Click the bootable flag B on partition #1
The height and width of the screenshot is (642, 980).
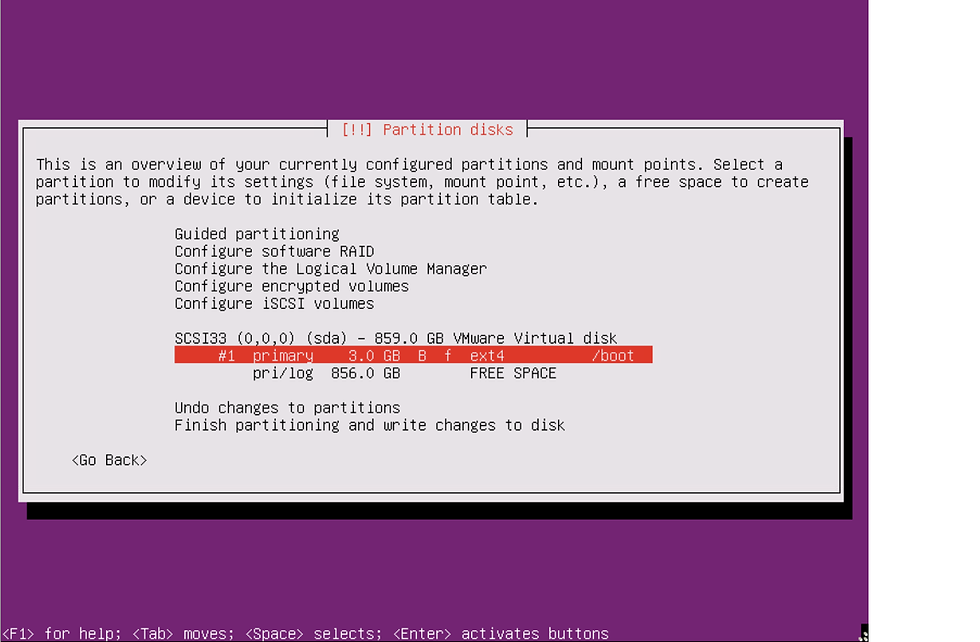[422, 356]
